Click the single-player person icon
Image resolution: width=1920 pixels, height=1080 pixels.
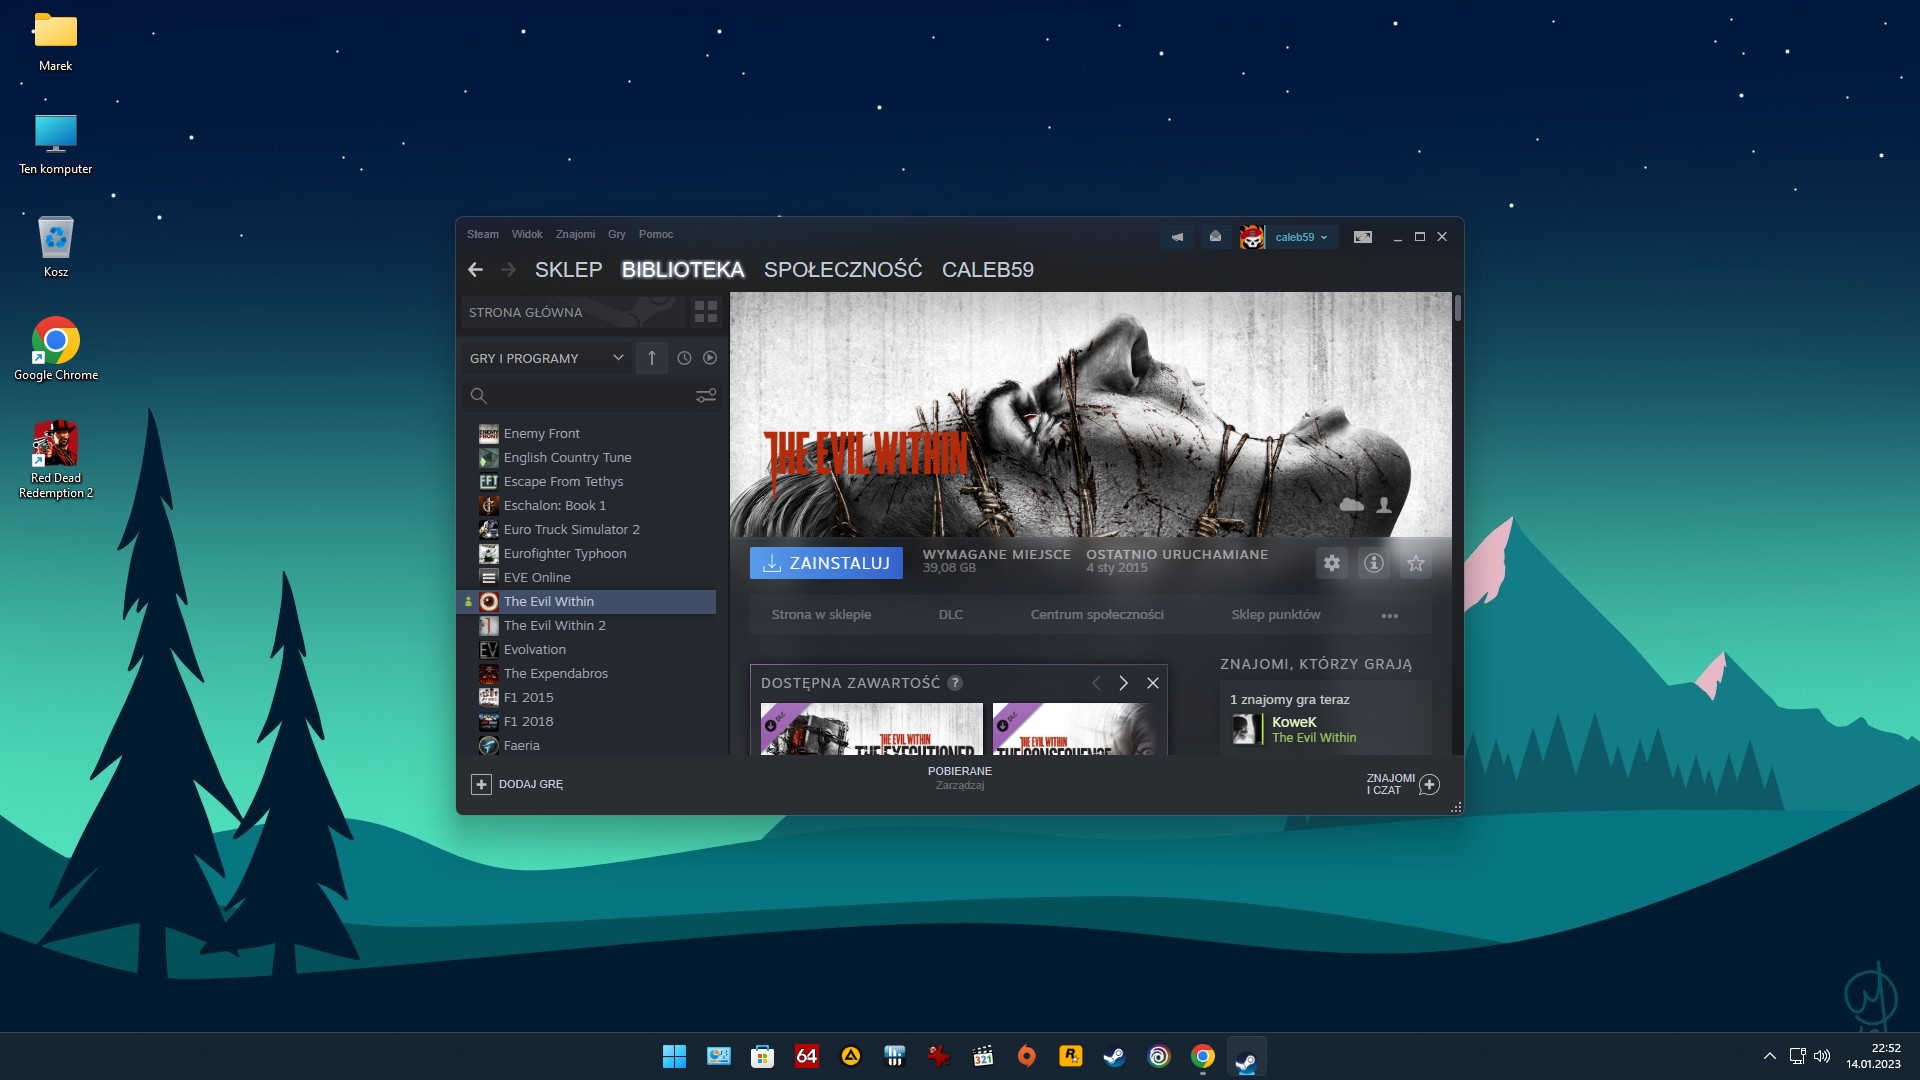(x=1384, y=505)
